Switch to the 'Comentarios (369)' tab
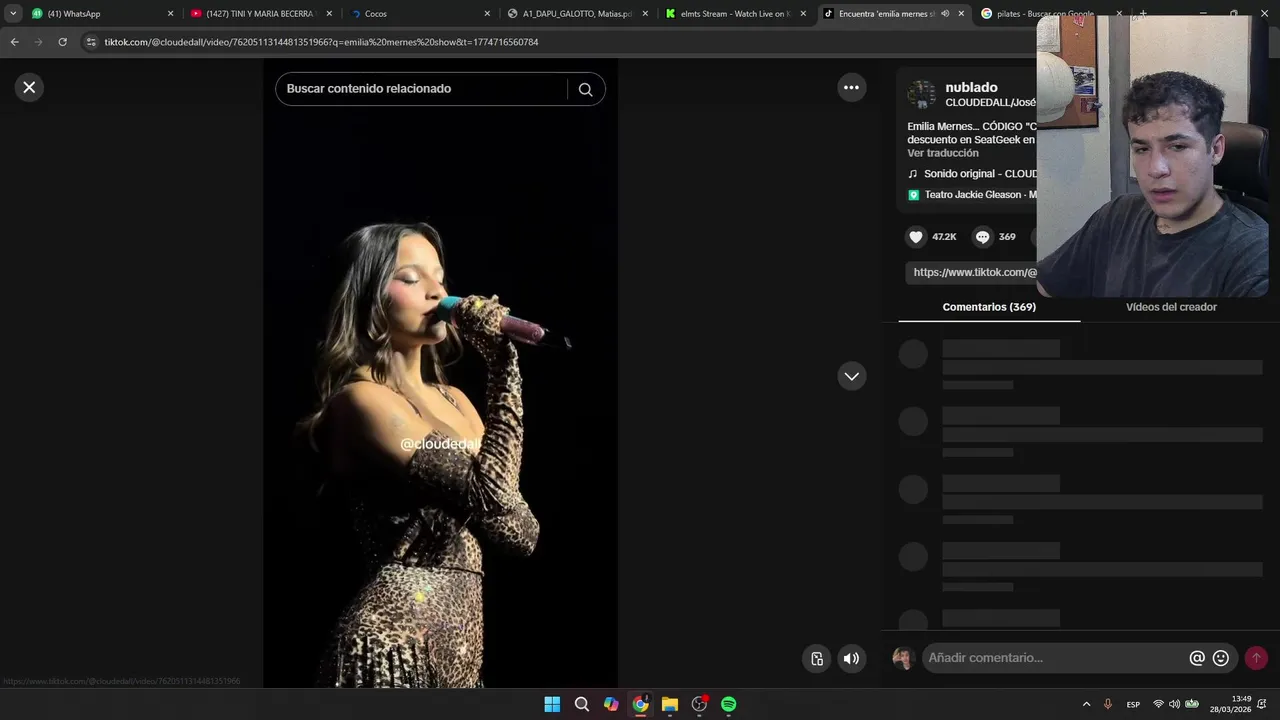The height and width of the screenshot is (720, 1280). pos(989,307)
